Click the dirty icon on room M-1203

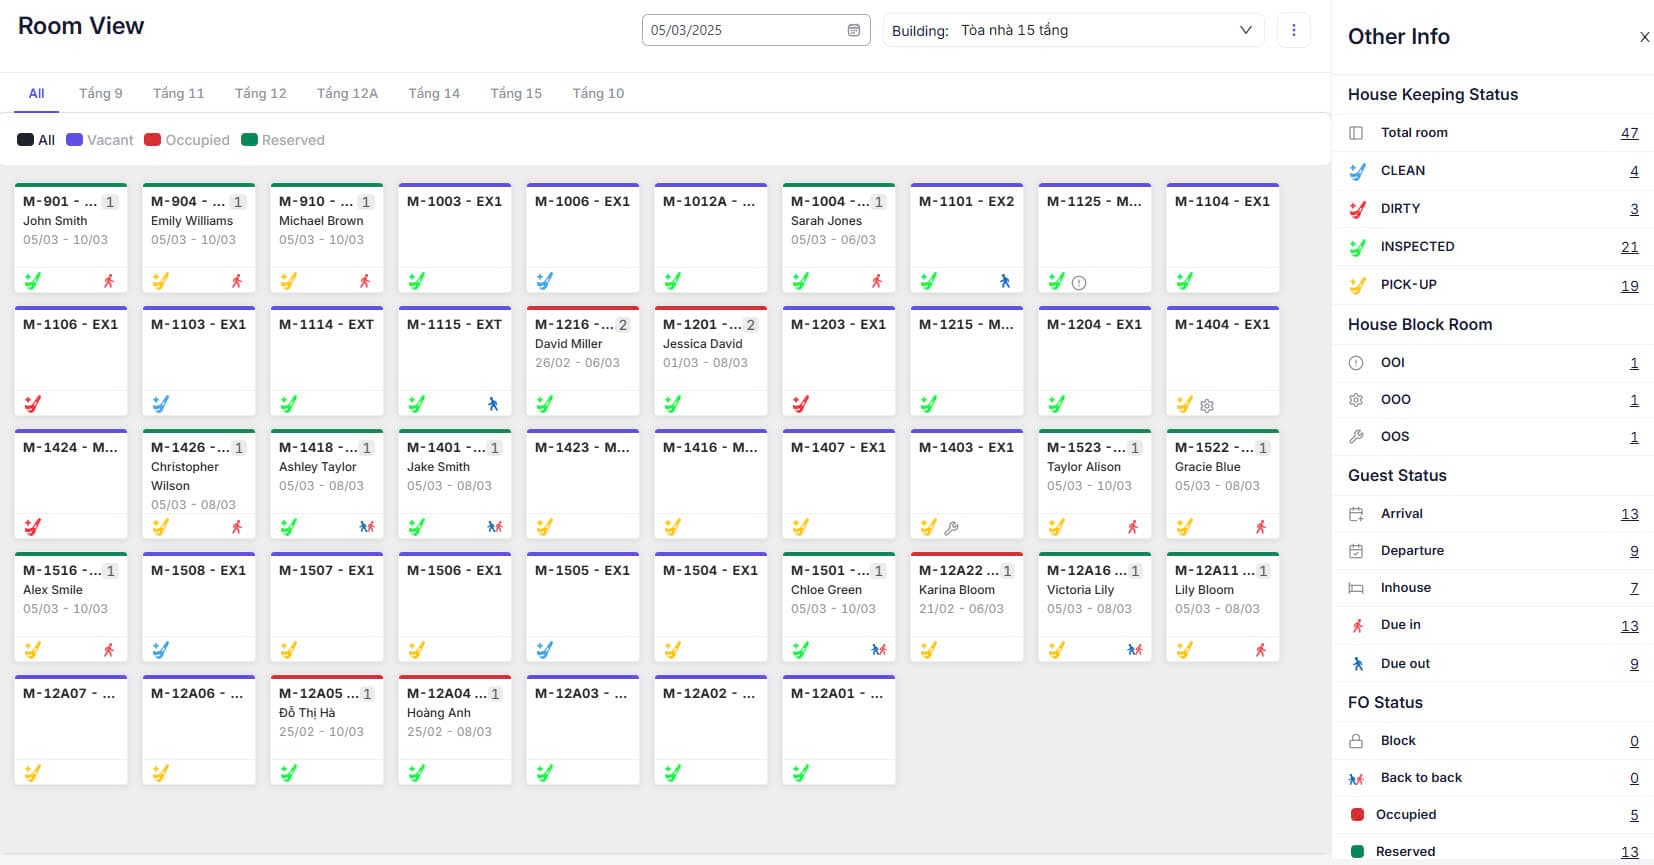(800, 404)
